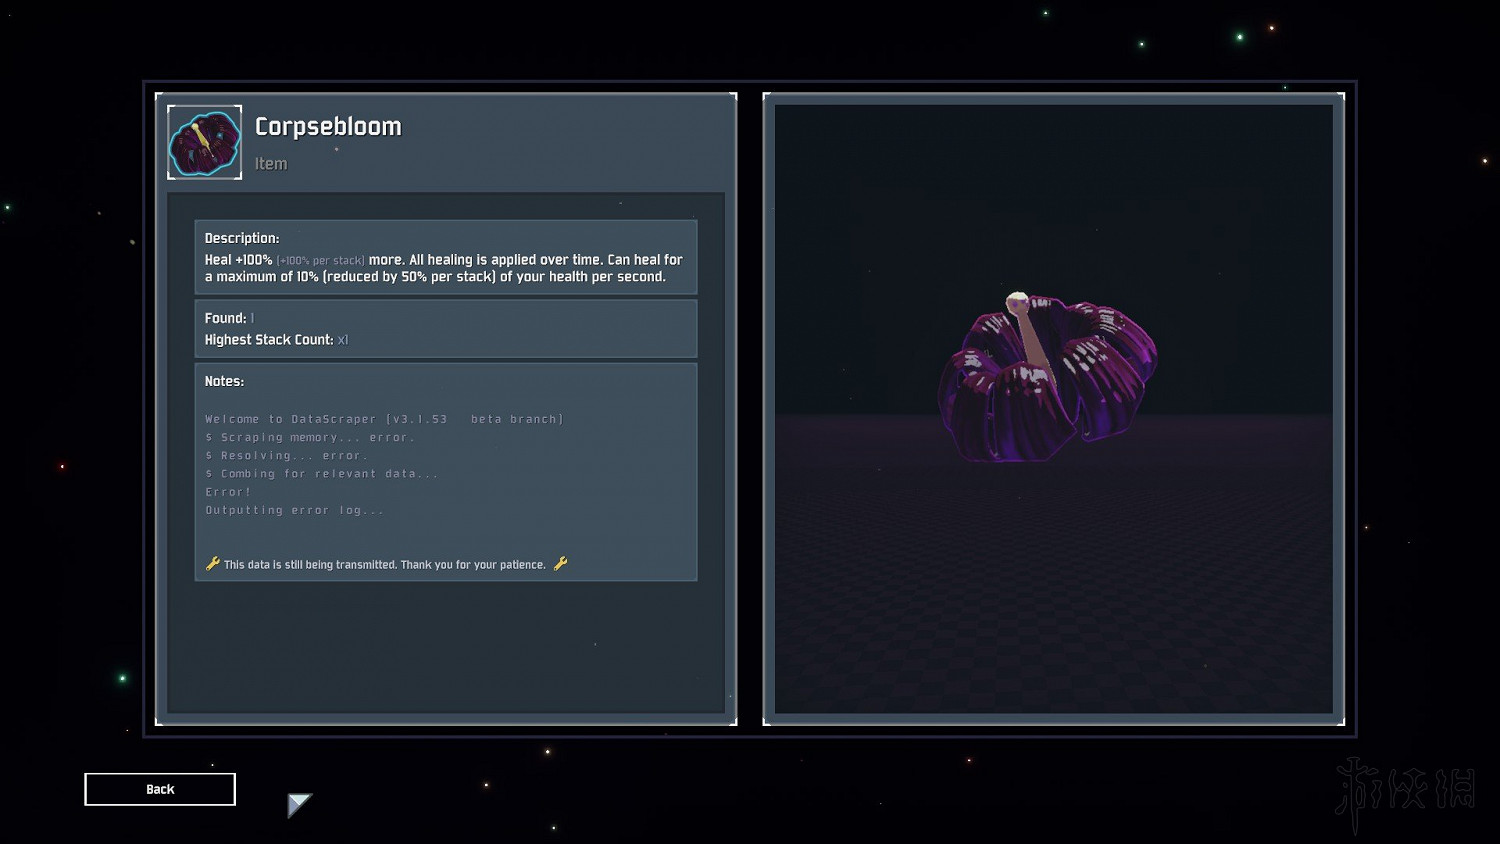Click the "Combing for relevant data" line
This screenshot has width=1500, height=844.
(x=322, y=474)
